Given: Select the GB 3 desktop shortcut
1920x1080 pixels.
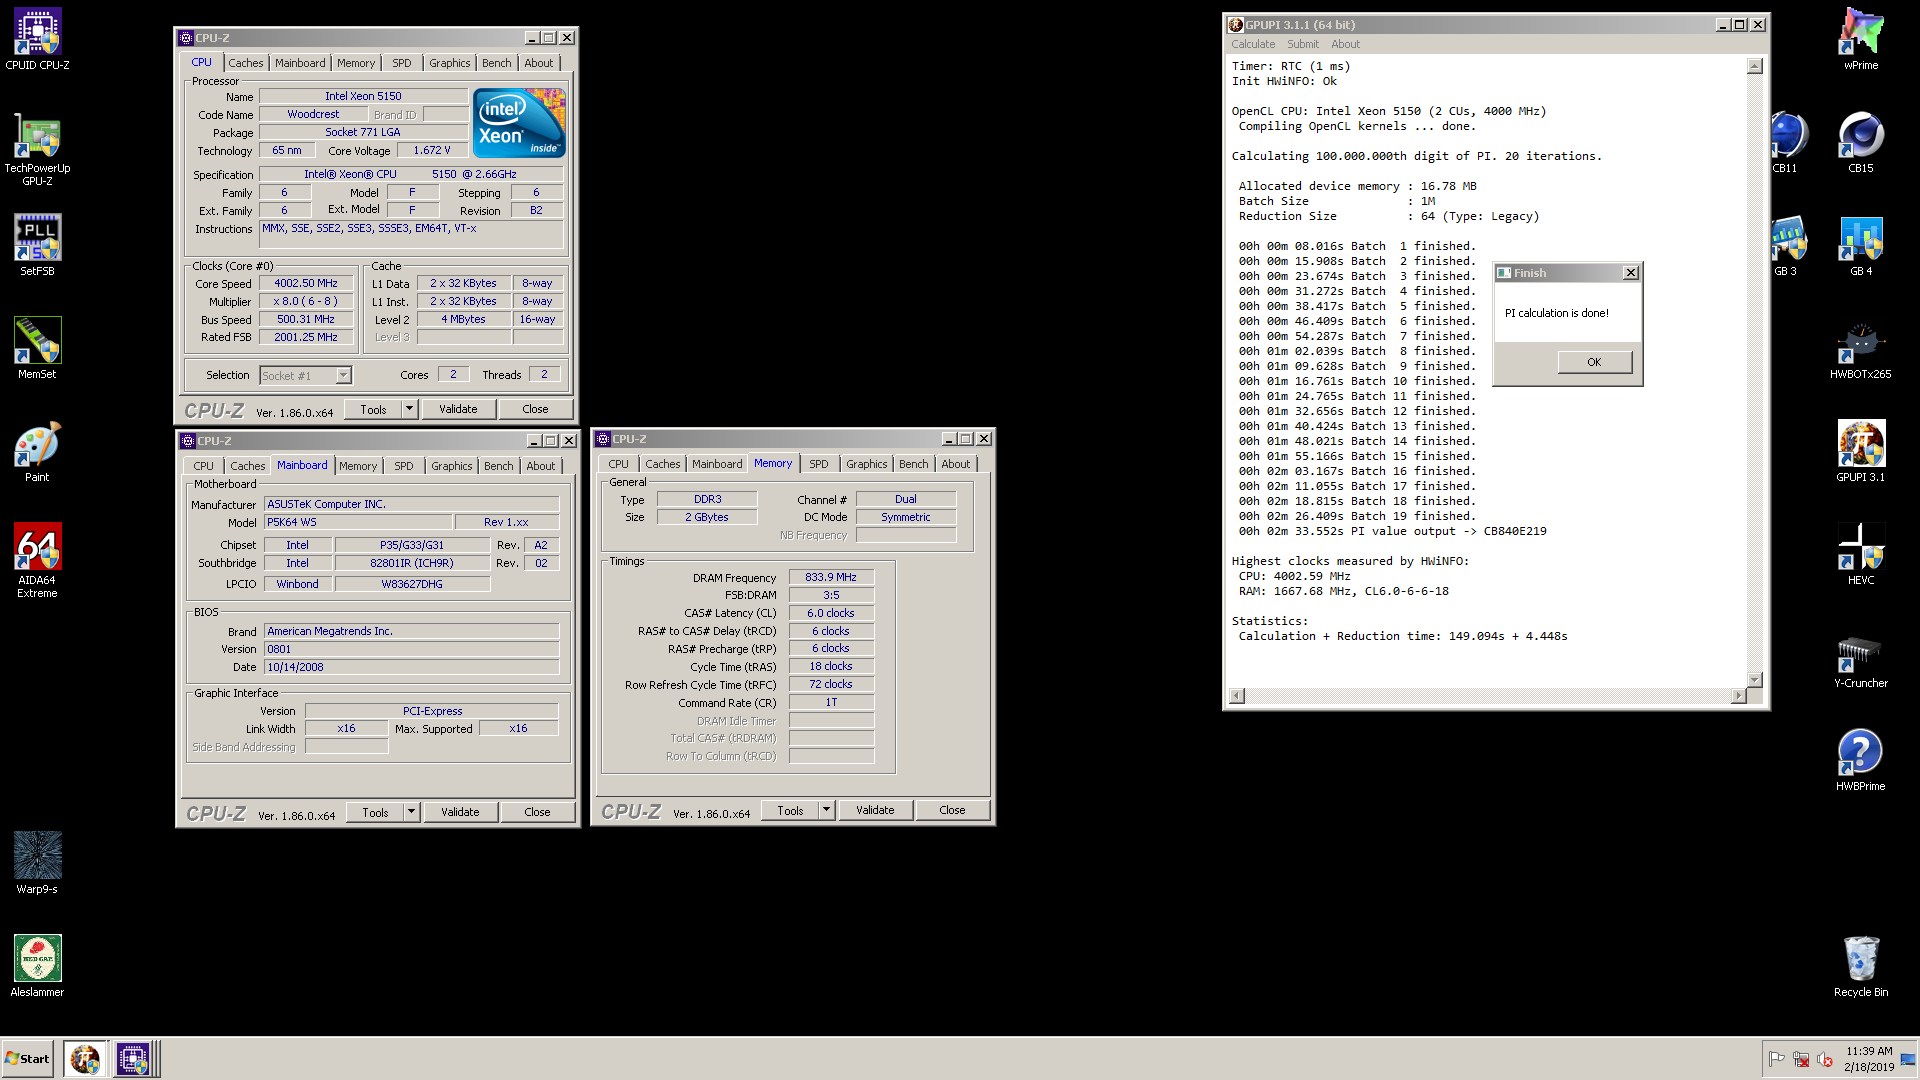Looking at the screenshot, I should click(x=1787, y=245).
